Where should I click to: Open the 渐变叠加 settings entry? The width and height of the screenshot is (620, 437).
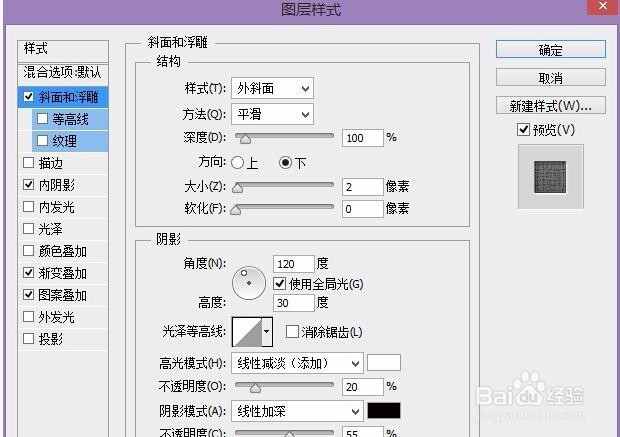(x=62, y=273)
